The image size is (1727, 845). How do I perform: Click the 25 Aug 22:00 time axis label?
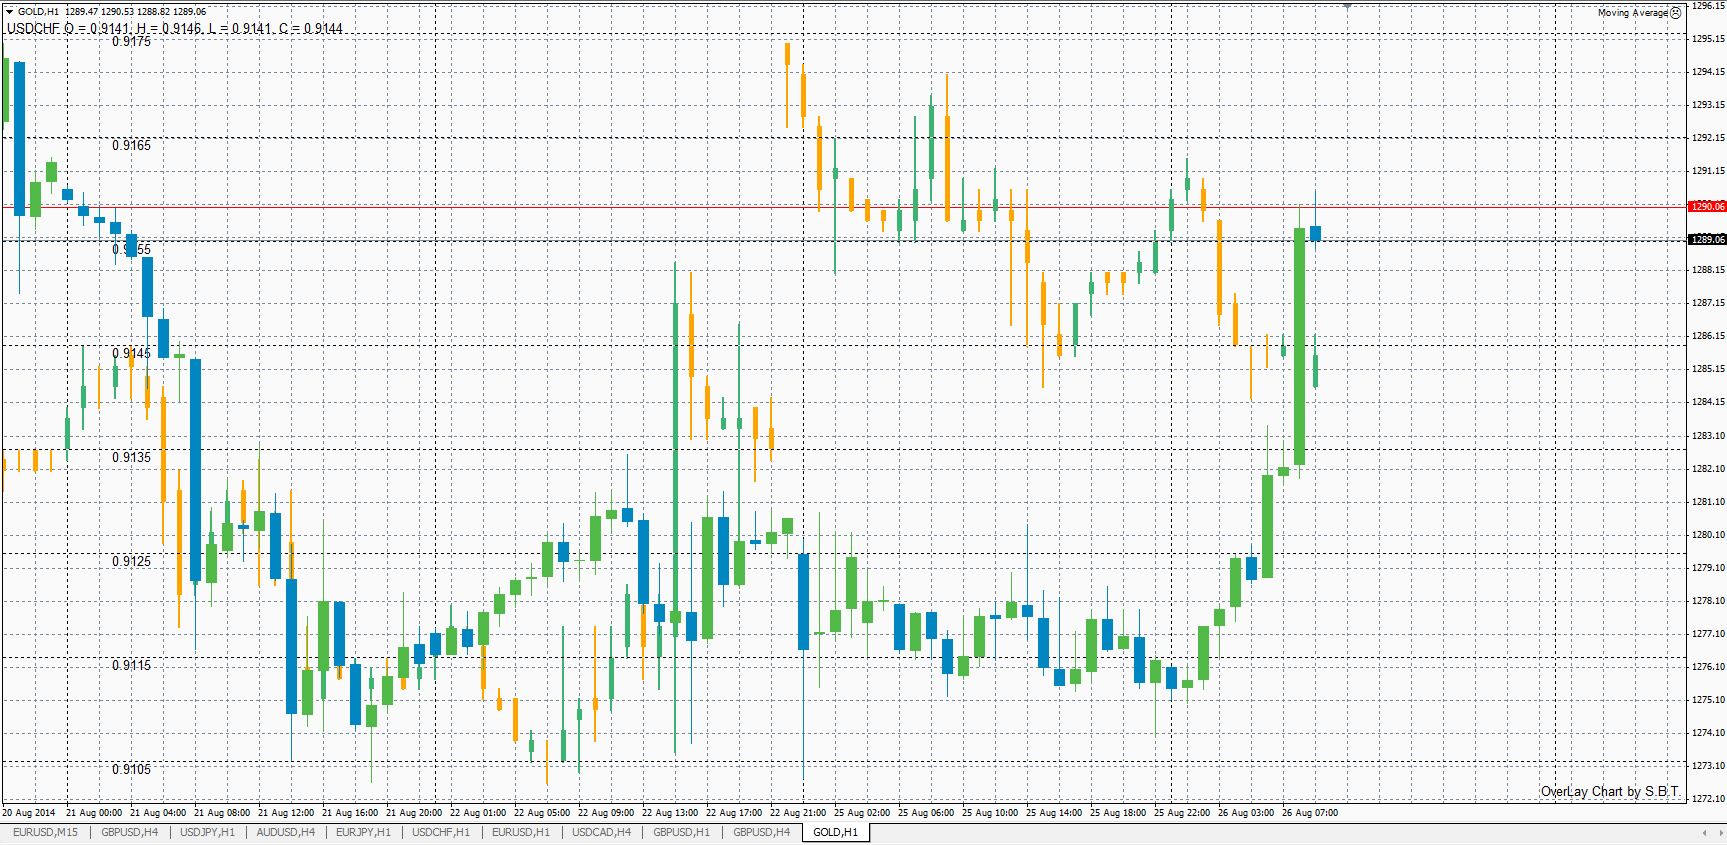pyautogui.click(x=1182, y=813)
